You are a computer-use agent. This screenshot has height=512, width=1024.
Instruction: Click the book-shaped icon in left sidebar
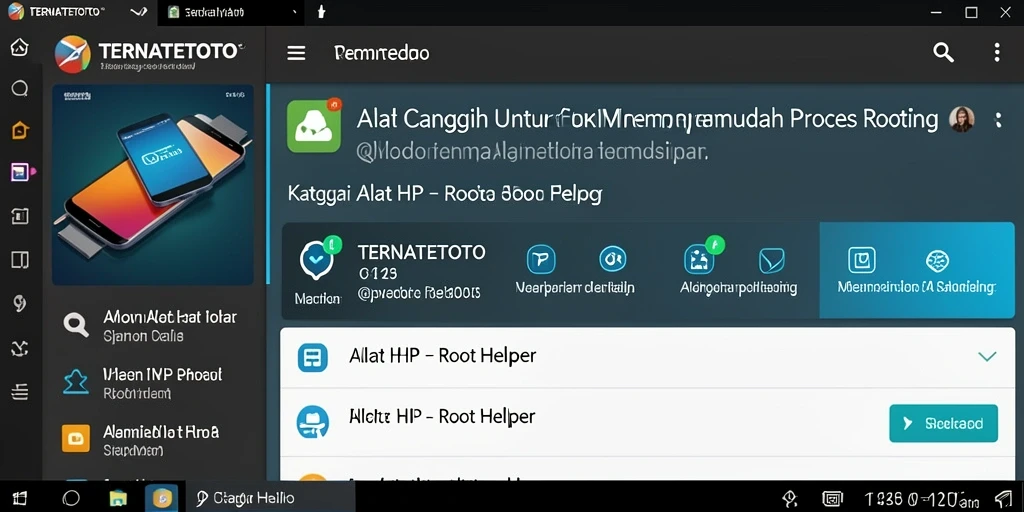click(20, 217)
